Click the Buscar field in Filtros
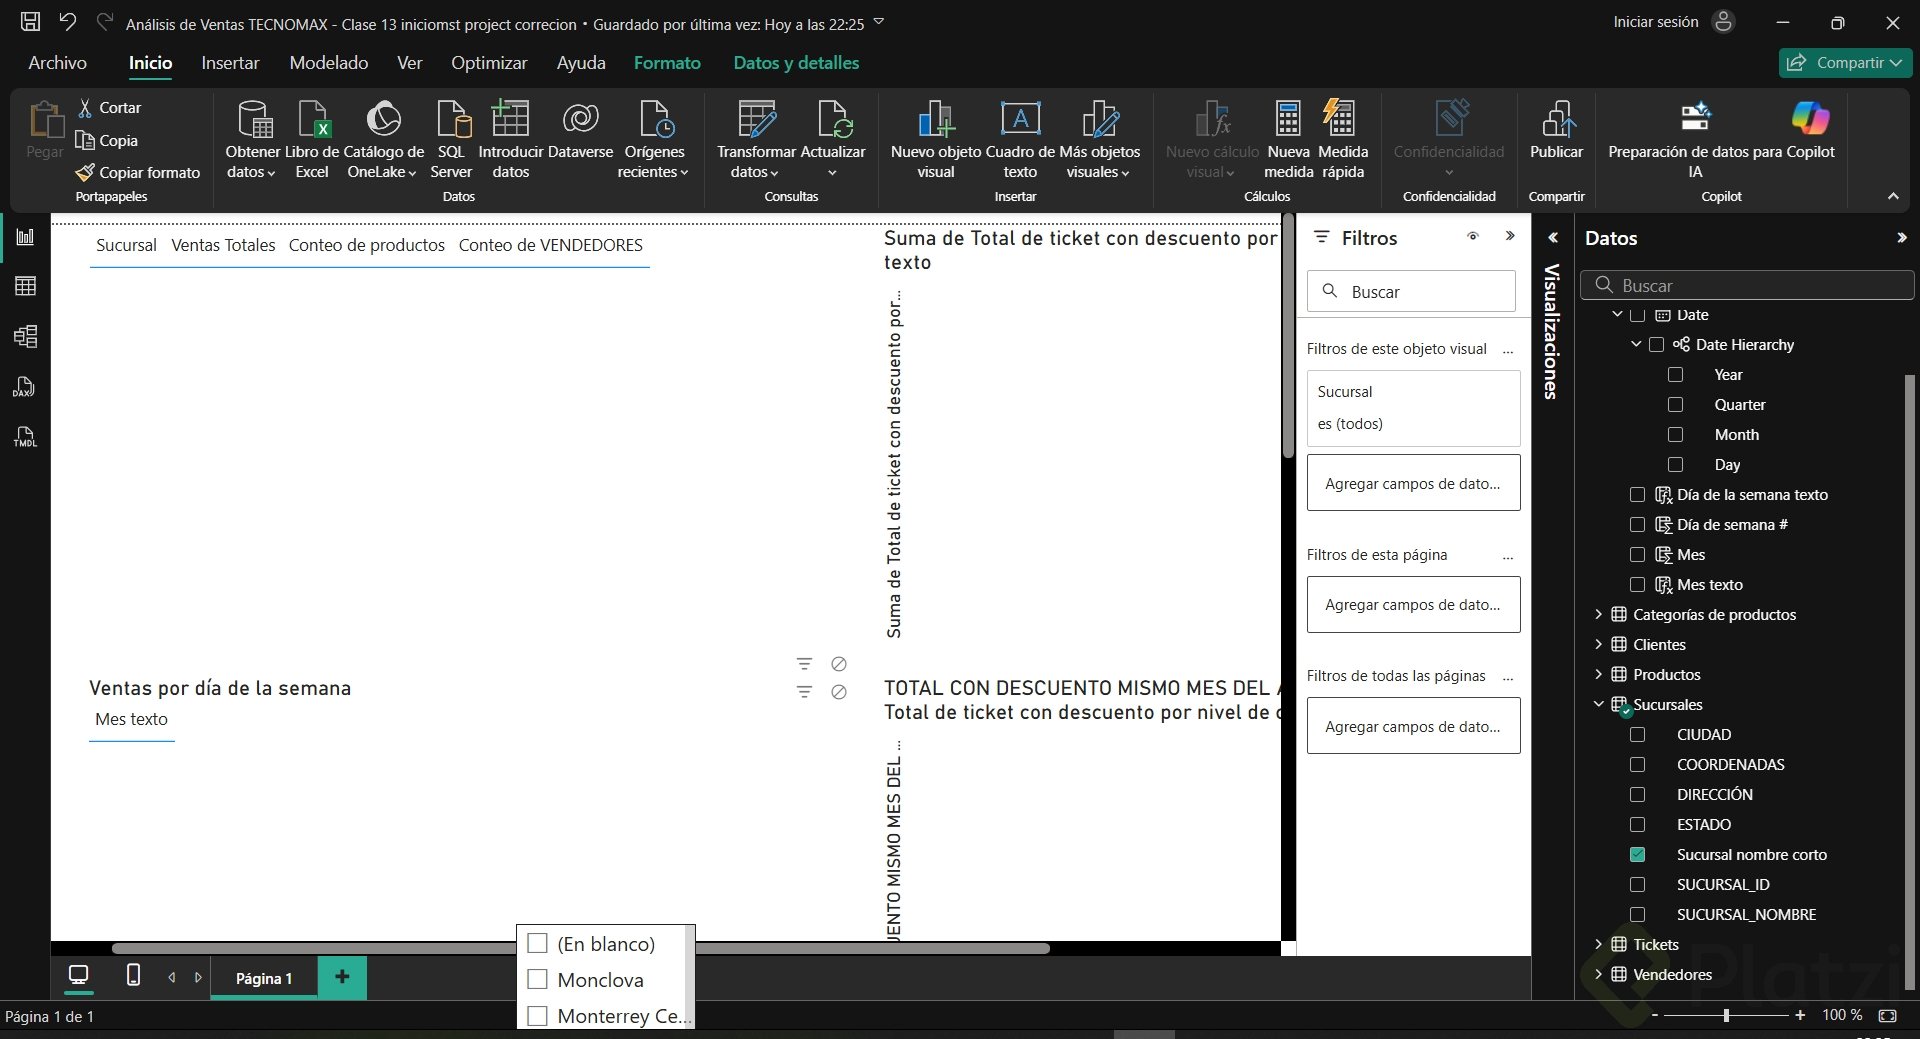 coord(1411,291)
